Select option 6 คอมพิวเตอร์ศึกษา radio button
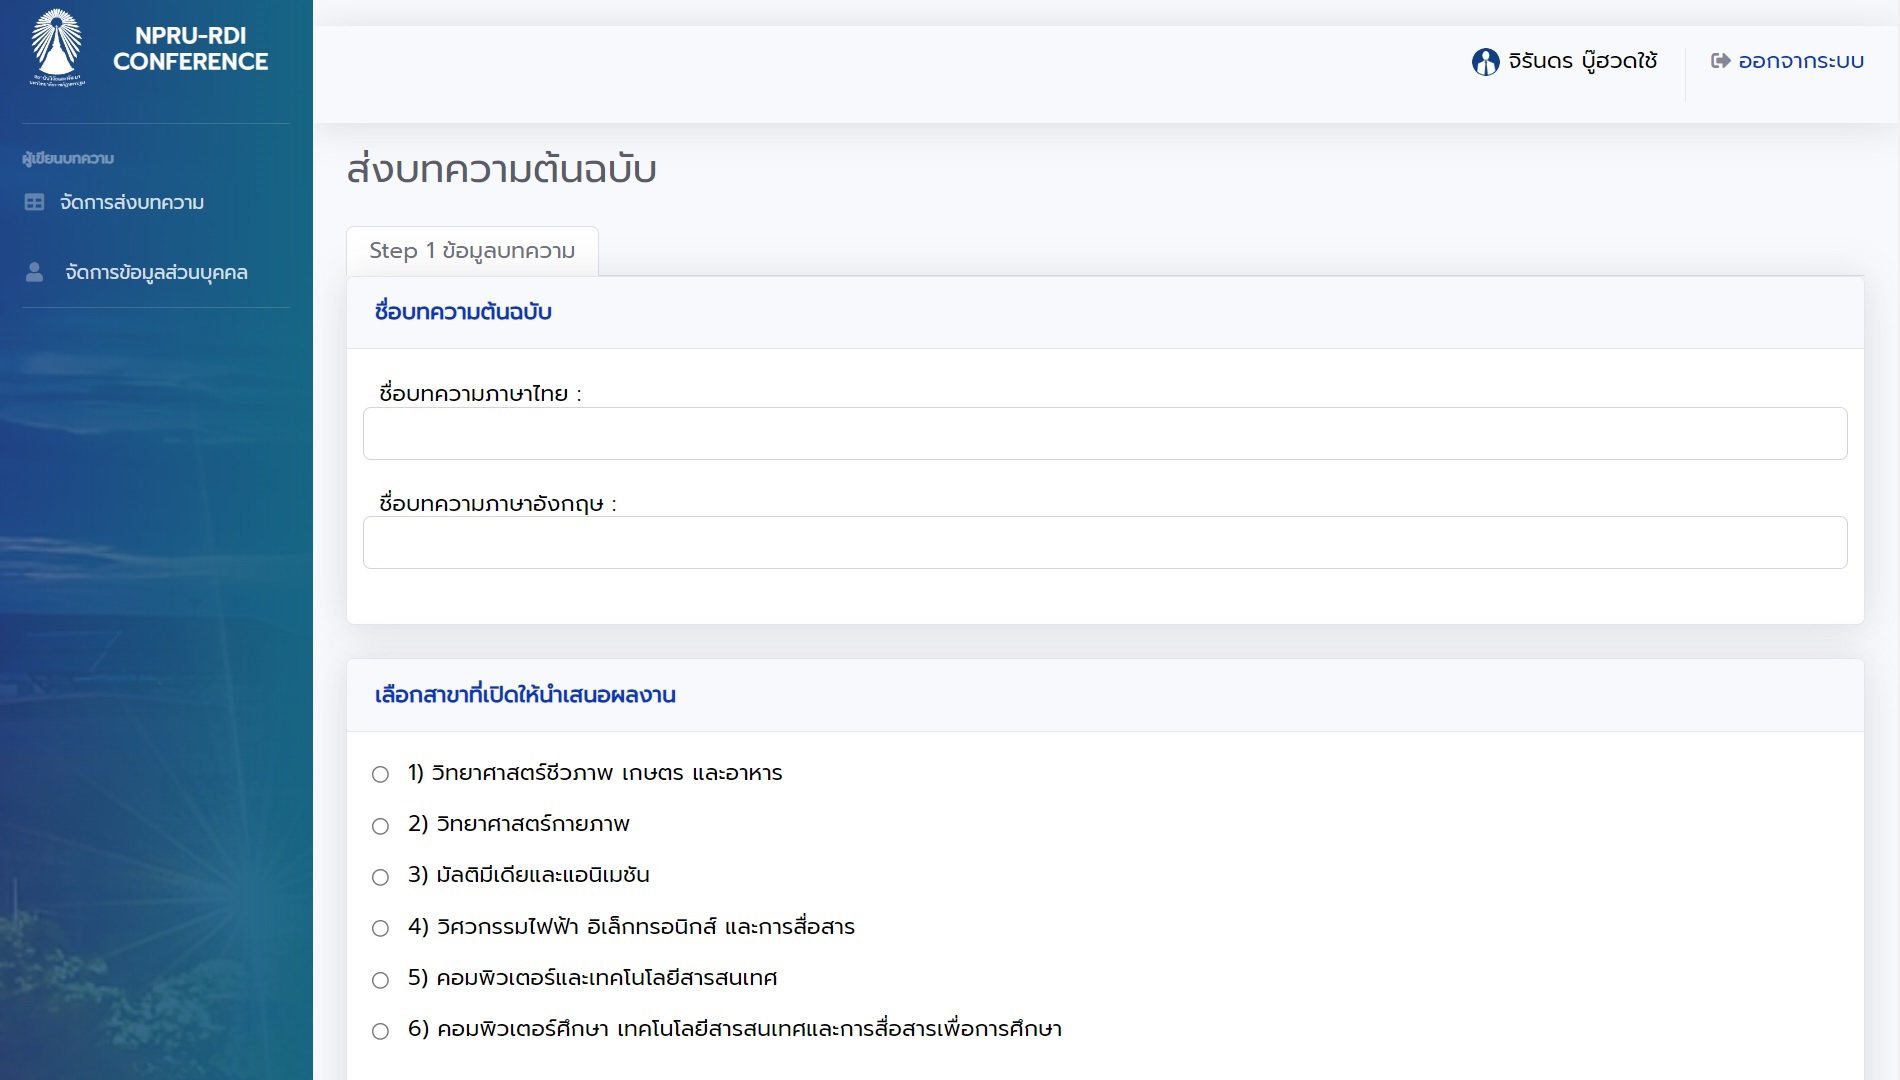This screenshot has width=1900, height=1080. click(x=380, y=1031)
